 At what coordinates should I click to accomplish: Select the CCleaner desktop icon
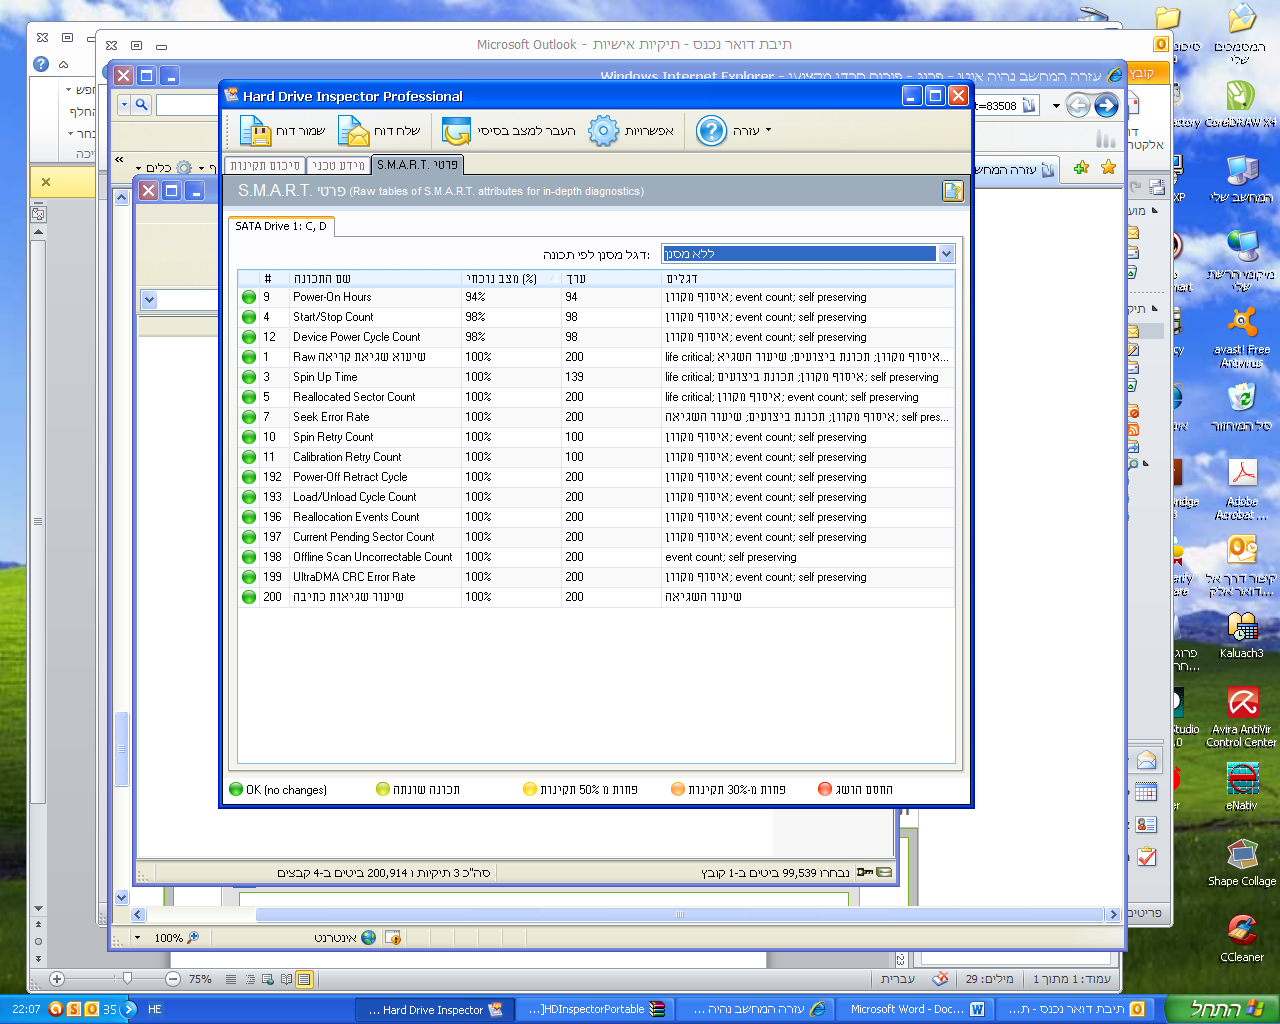[x=1241, y=938]
